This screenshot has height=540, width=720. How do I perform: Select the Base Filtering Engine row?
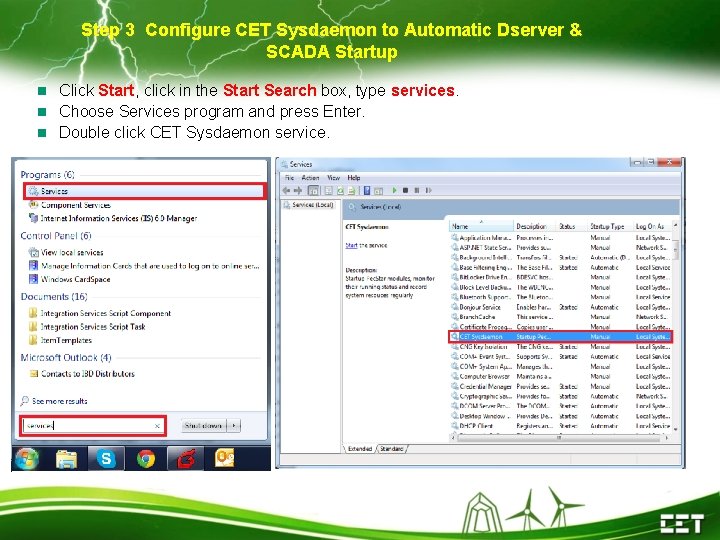coord(561,267)
